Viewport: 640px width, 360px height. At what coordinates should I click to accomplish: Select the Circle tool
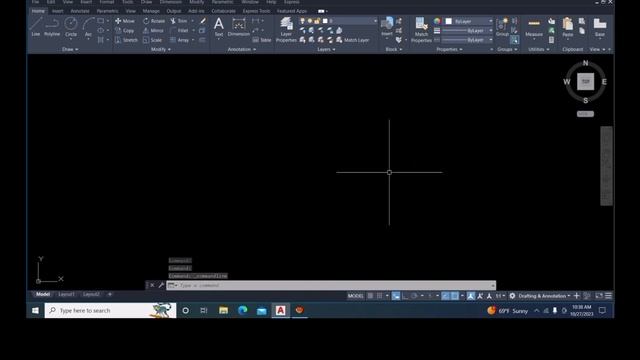point(71,27)
